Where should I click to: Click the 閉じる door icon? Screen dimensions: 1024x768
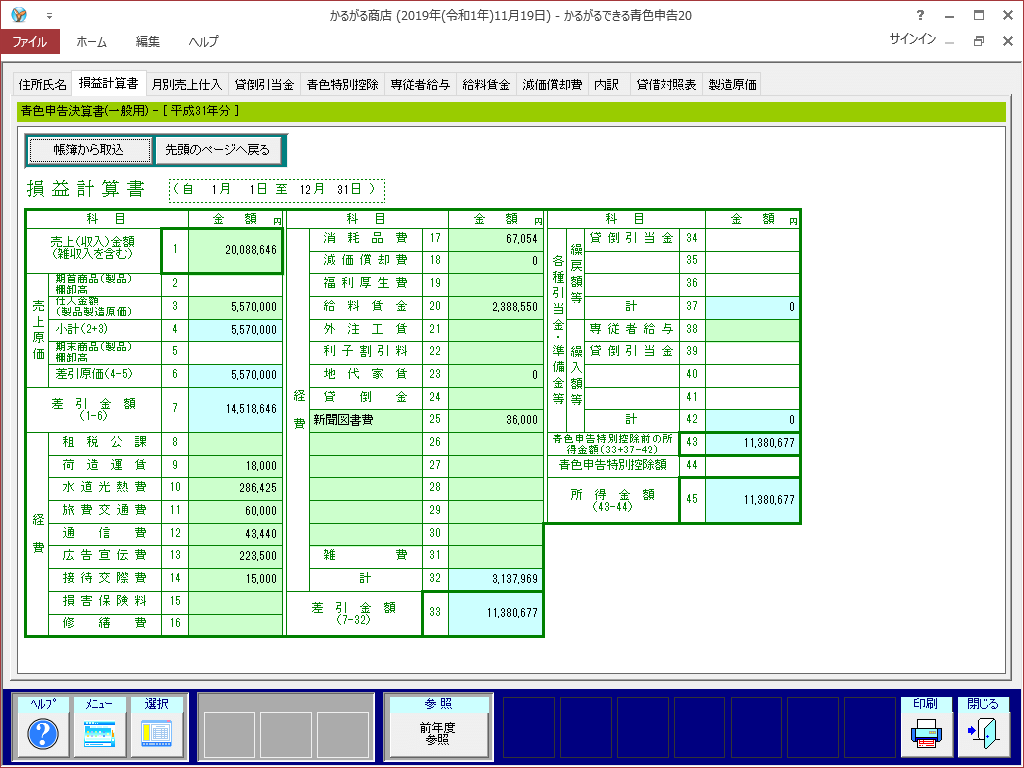tap(983, 733)
